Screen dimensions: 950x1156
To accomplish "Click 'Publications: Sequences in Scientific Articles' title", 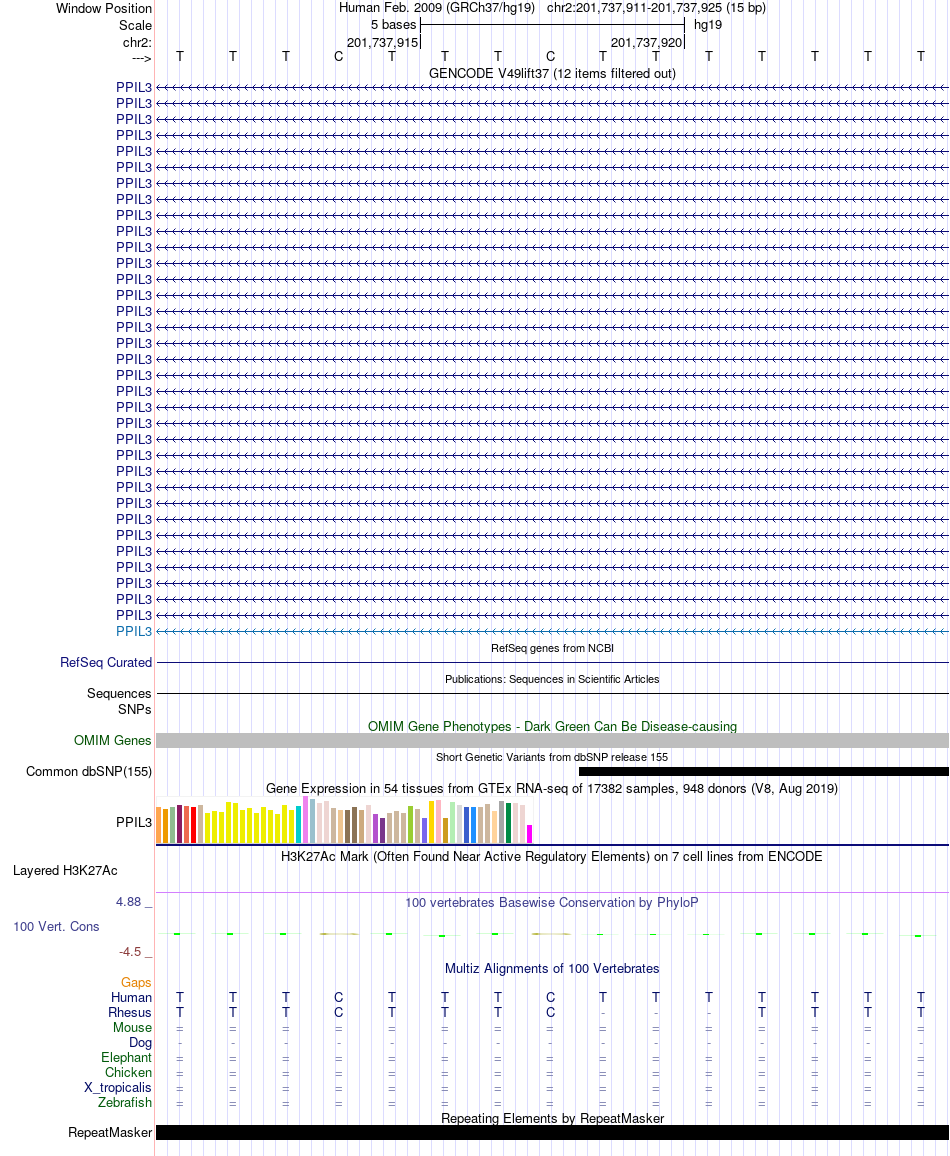I will 552,679.
